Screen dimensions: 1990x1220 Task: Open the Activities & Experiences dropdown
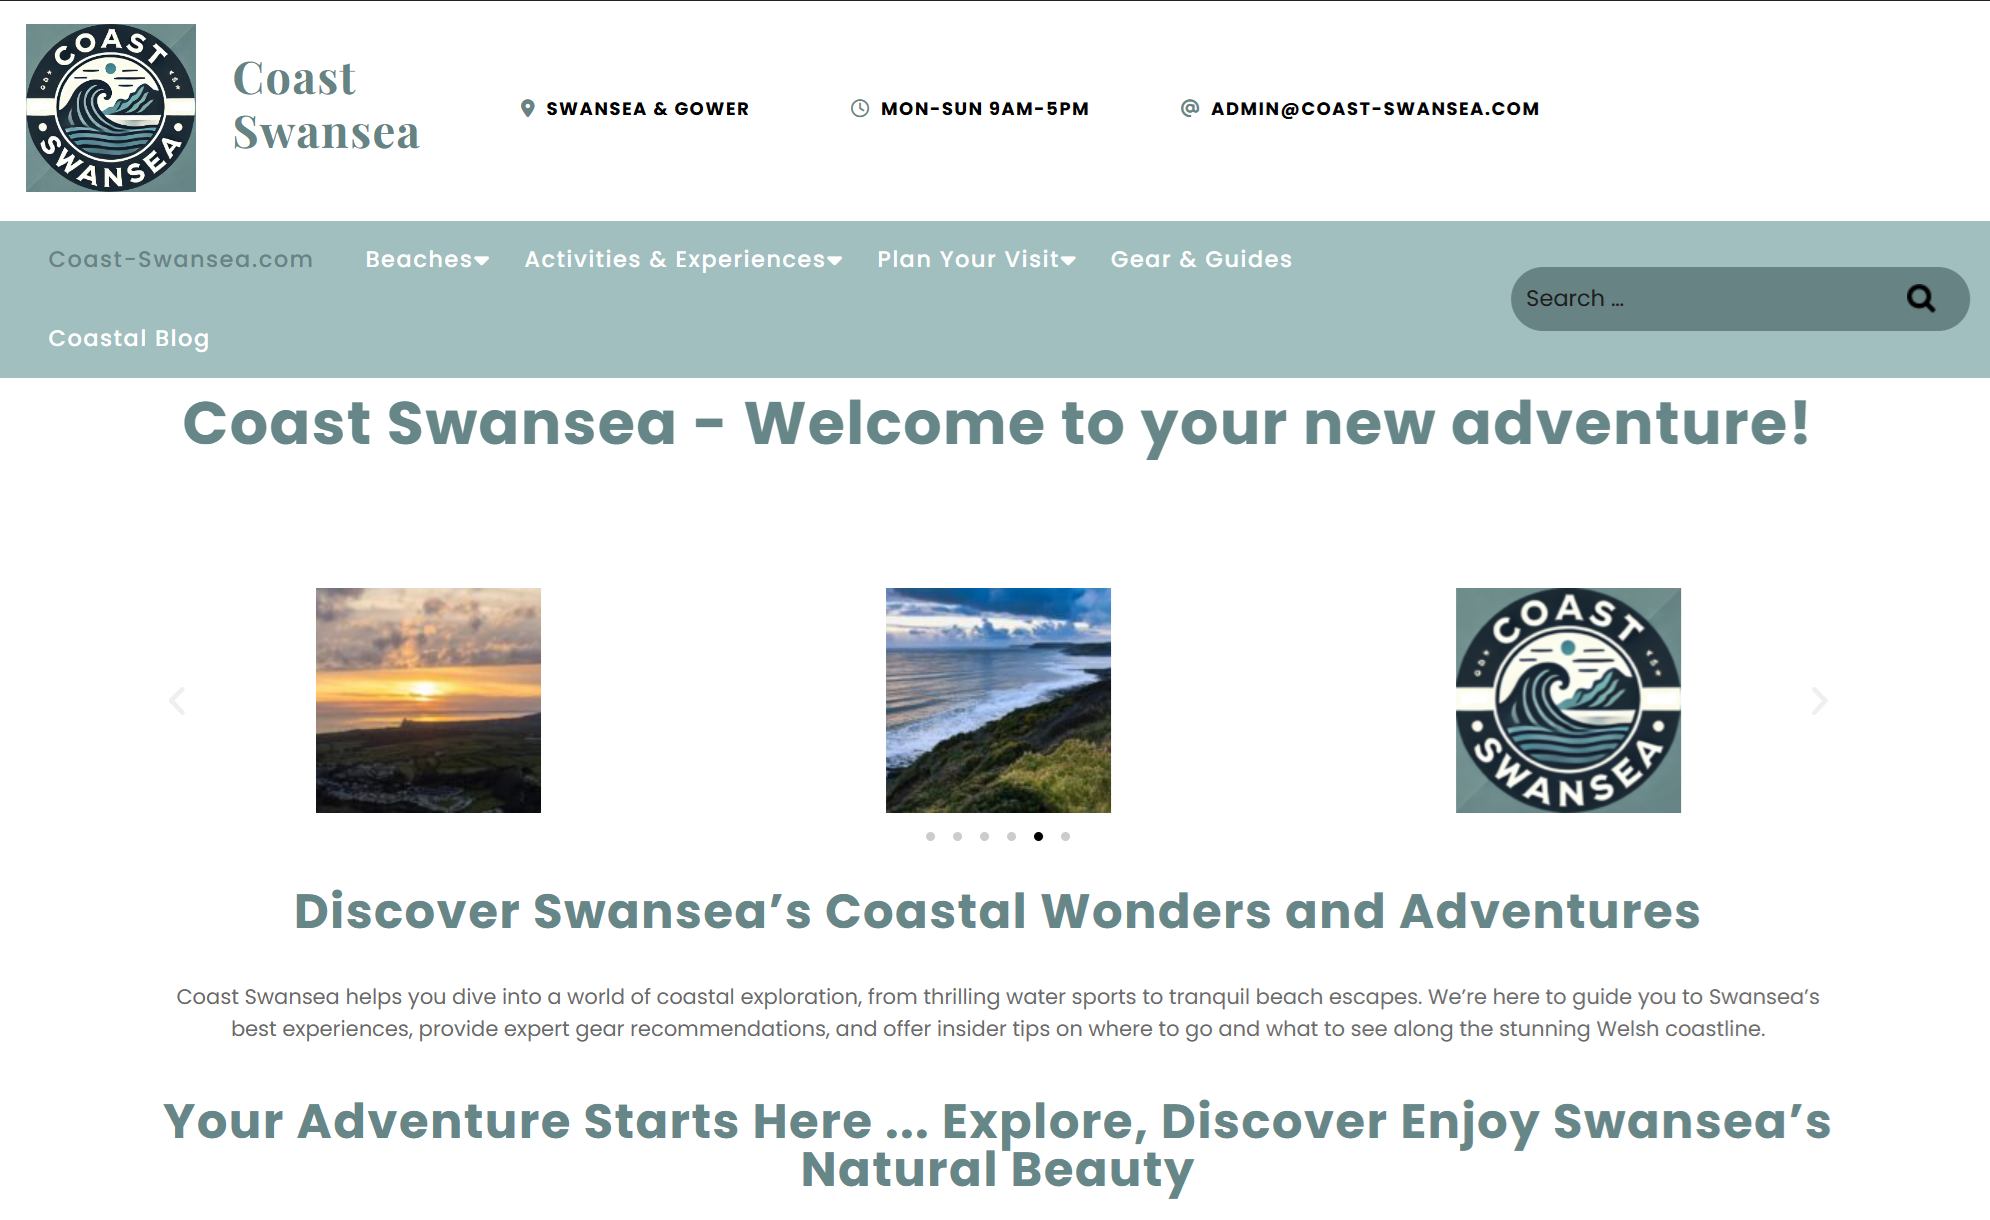[x=683, y=260]
